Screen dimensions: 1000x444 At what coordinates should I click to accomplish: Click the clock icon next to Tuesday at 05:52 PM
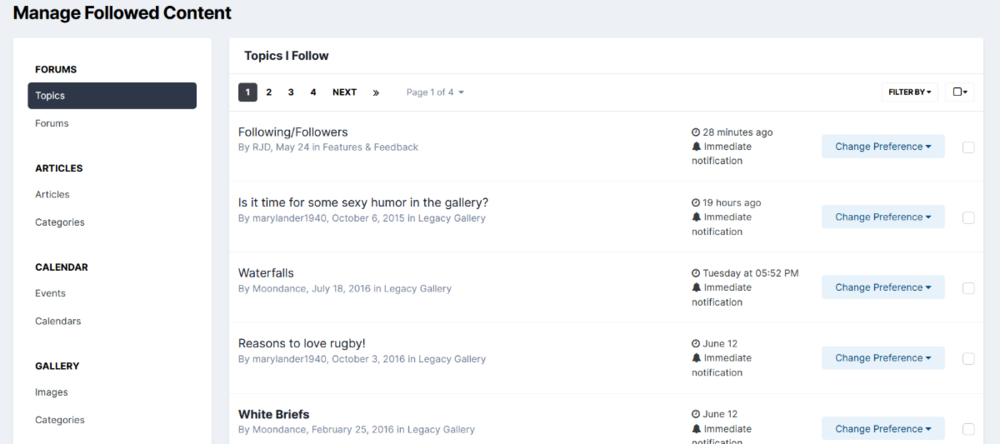(696, 273)
